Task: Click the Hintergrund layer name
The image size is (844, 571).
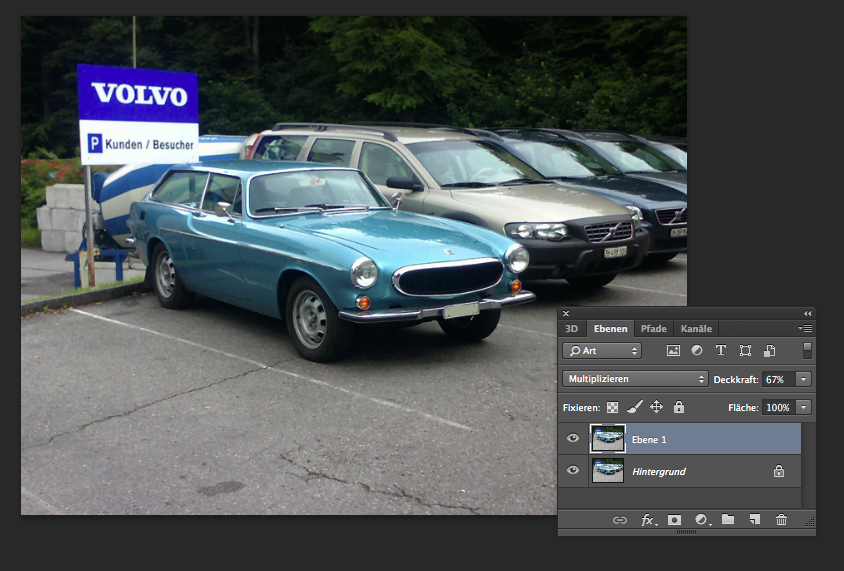Action: point(659,471)
